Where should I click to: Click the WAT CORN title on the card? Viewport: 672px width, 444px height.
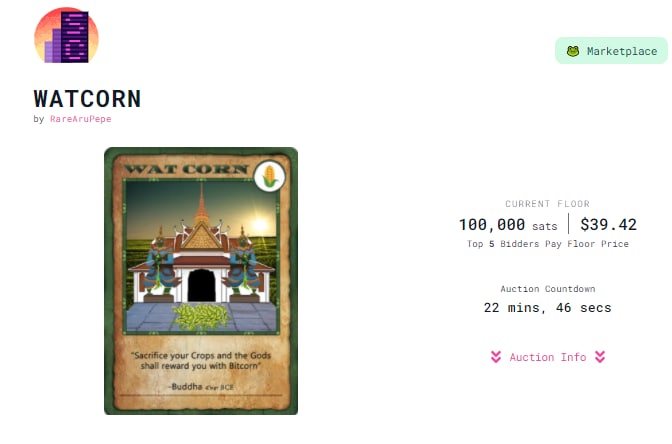(186, 169)
